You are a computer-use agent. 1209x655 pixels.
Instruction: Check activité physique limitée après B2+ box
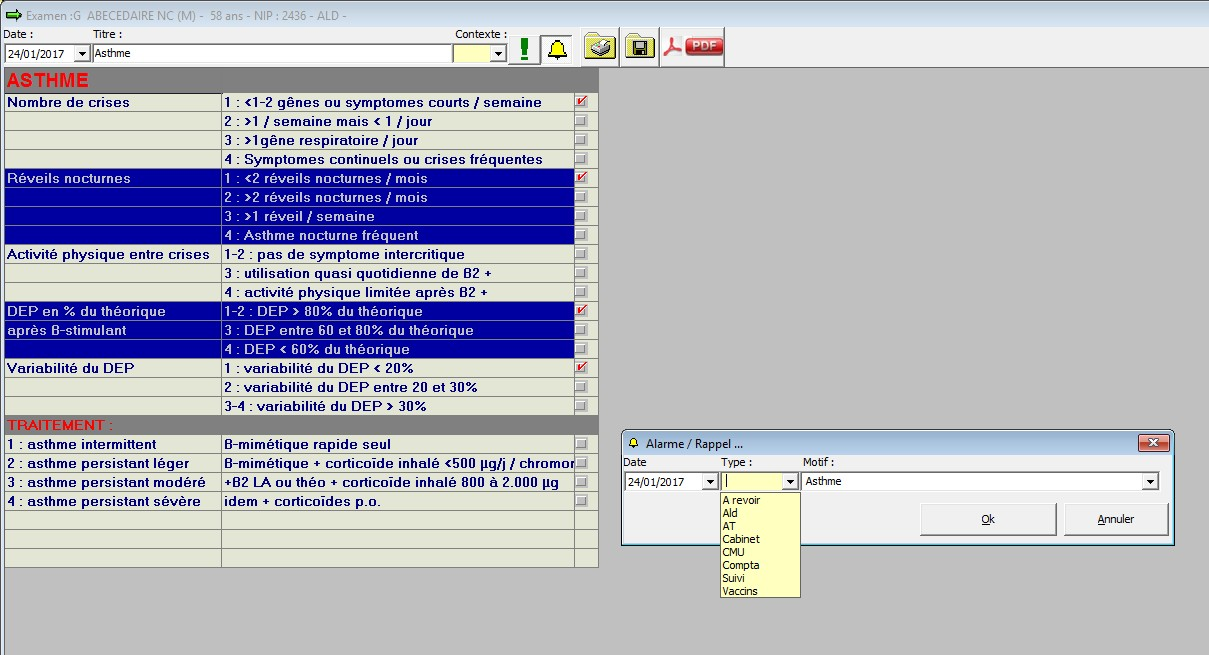pyautogui.click(x=581, y=292)
